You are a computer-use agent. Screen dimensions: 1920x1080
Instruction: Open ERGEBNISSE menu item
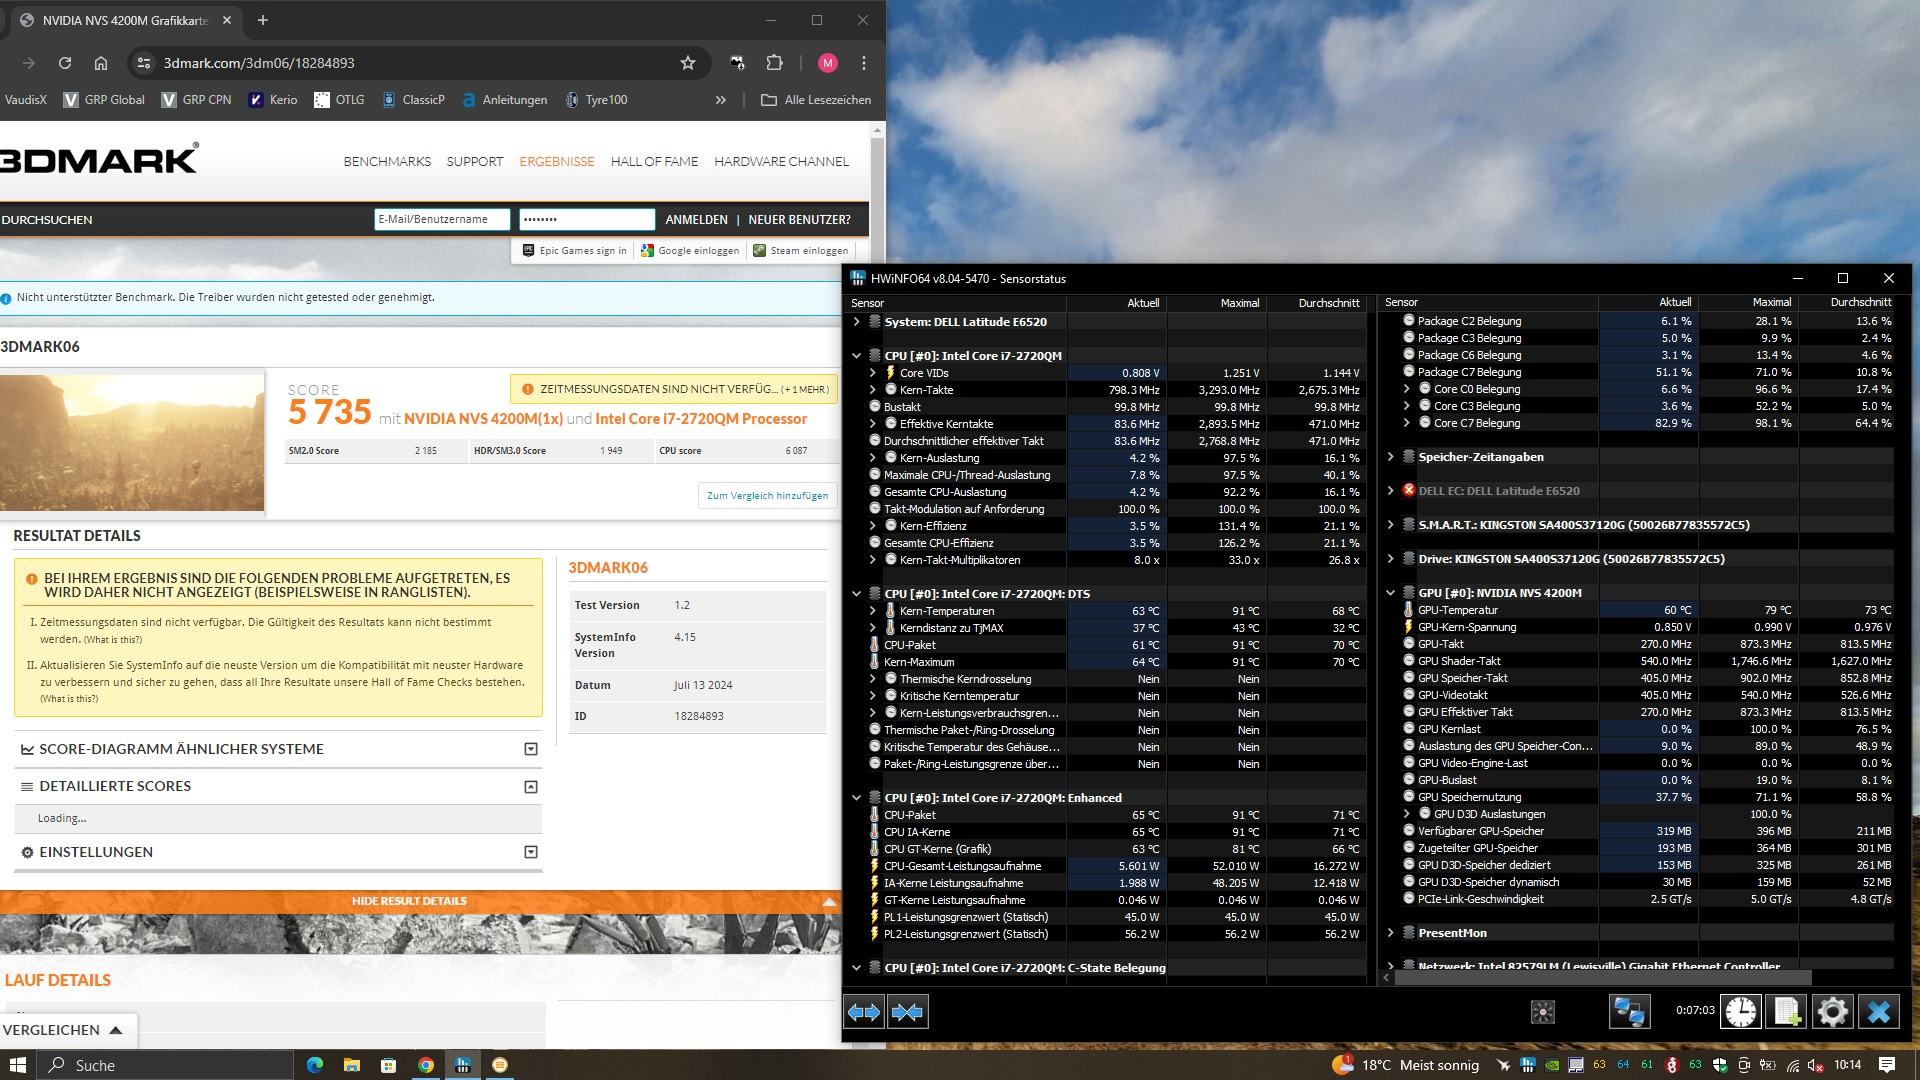pos(557,161)
